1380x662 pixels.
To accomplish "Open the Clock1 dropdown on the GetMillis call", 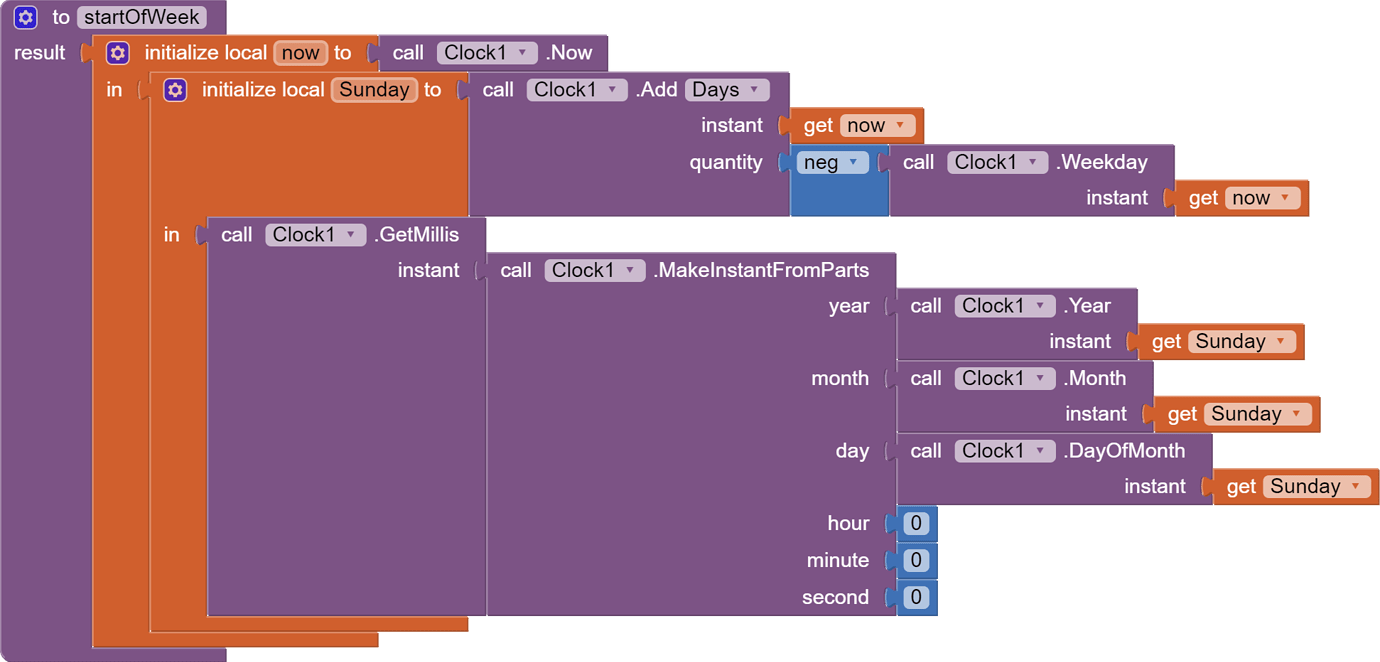I will [315, 234].
